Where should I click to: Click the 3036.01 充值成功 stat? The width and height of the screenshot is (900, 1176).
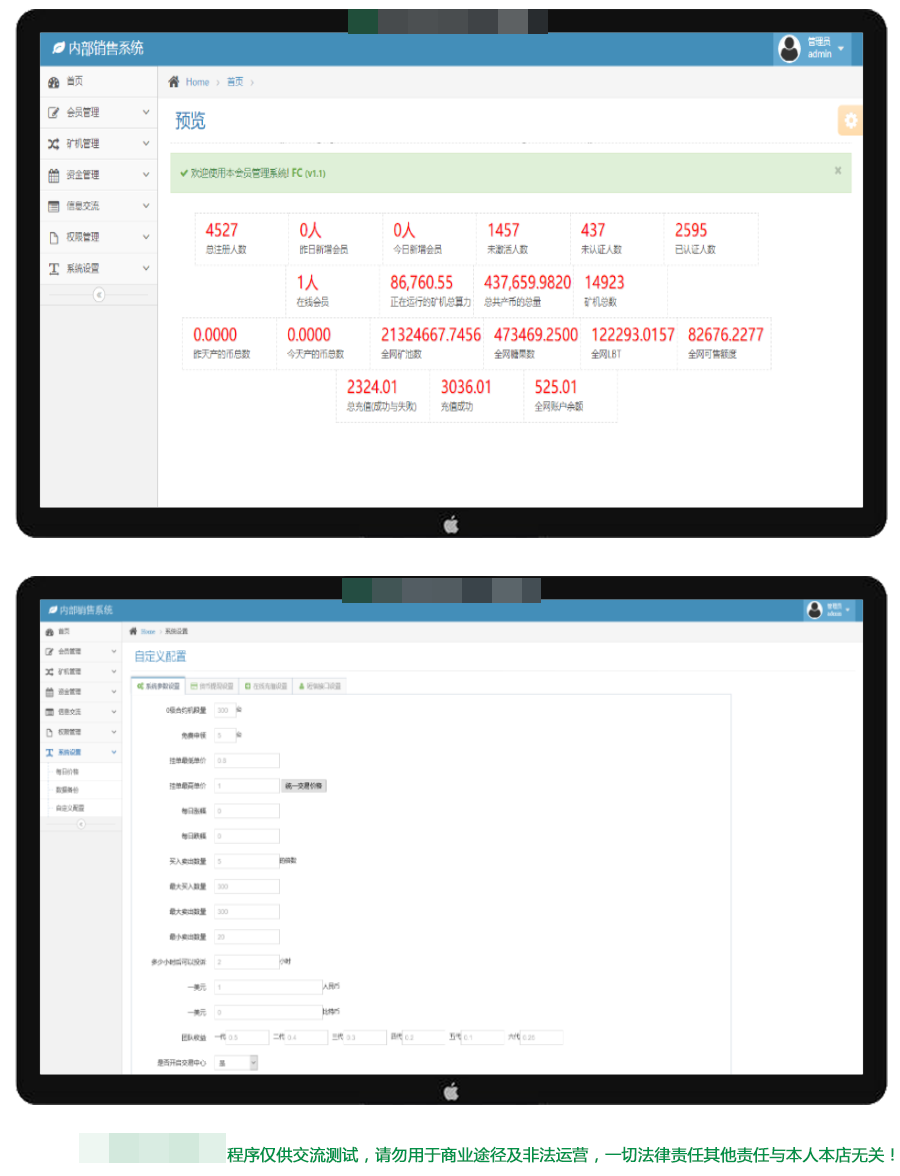coord(476,396)
